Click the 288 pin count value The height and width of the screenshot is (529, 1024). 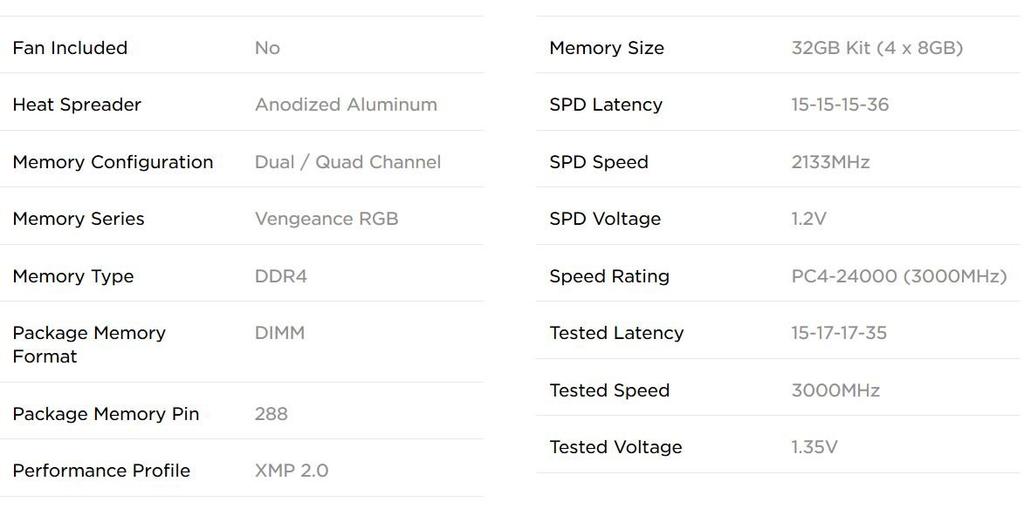[x=271, y=414]
